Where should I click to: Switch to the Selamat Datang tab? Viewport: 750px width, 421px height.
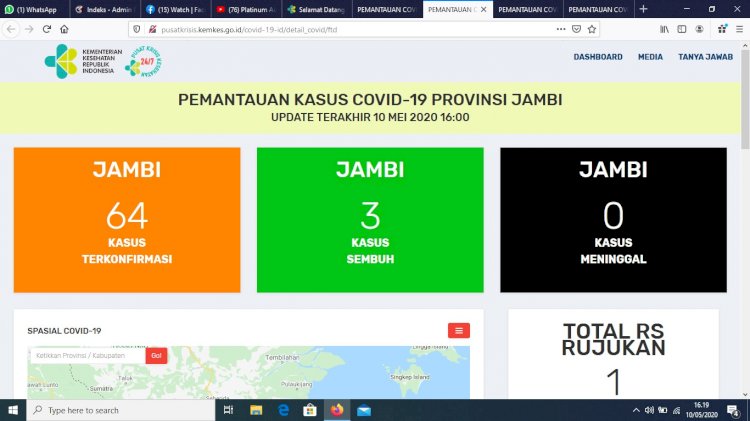pyautogui.click(x=316, y=9)
